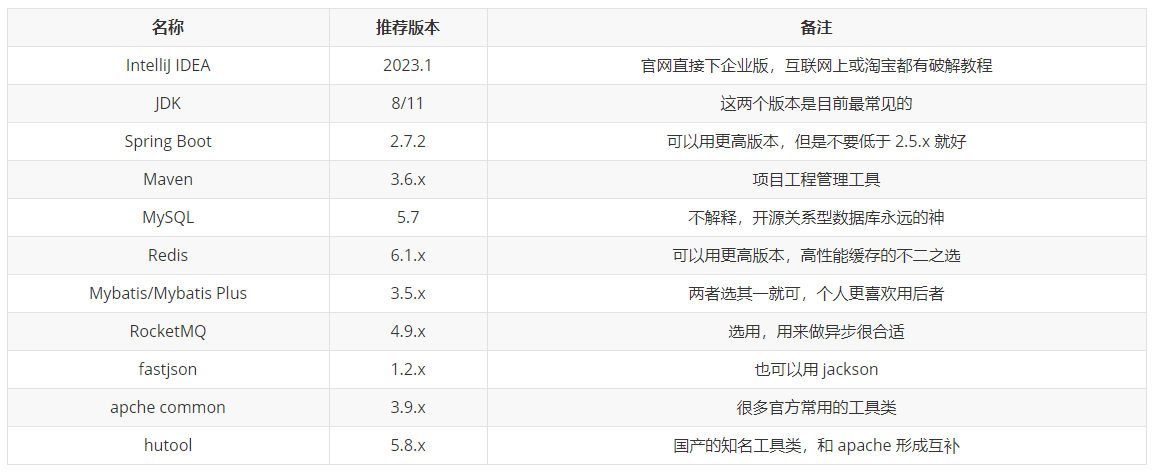1158x473 pixels.
Task: Select the RocketMQ name cell
Action: [168, 332]
